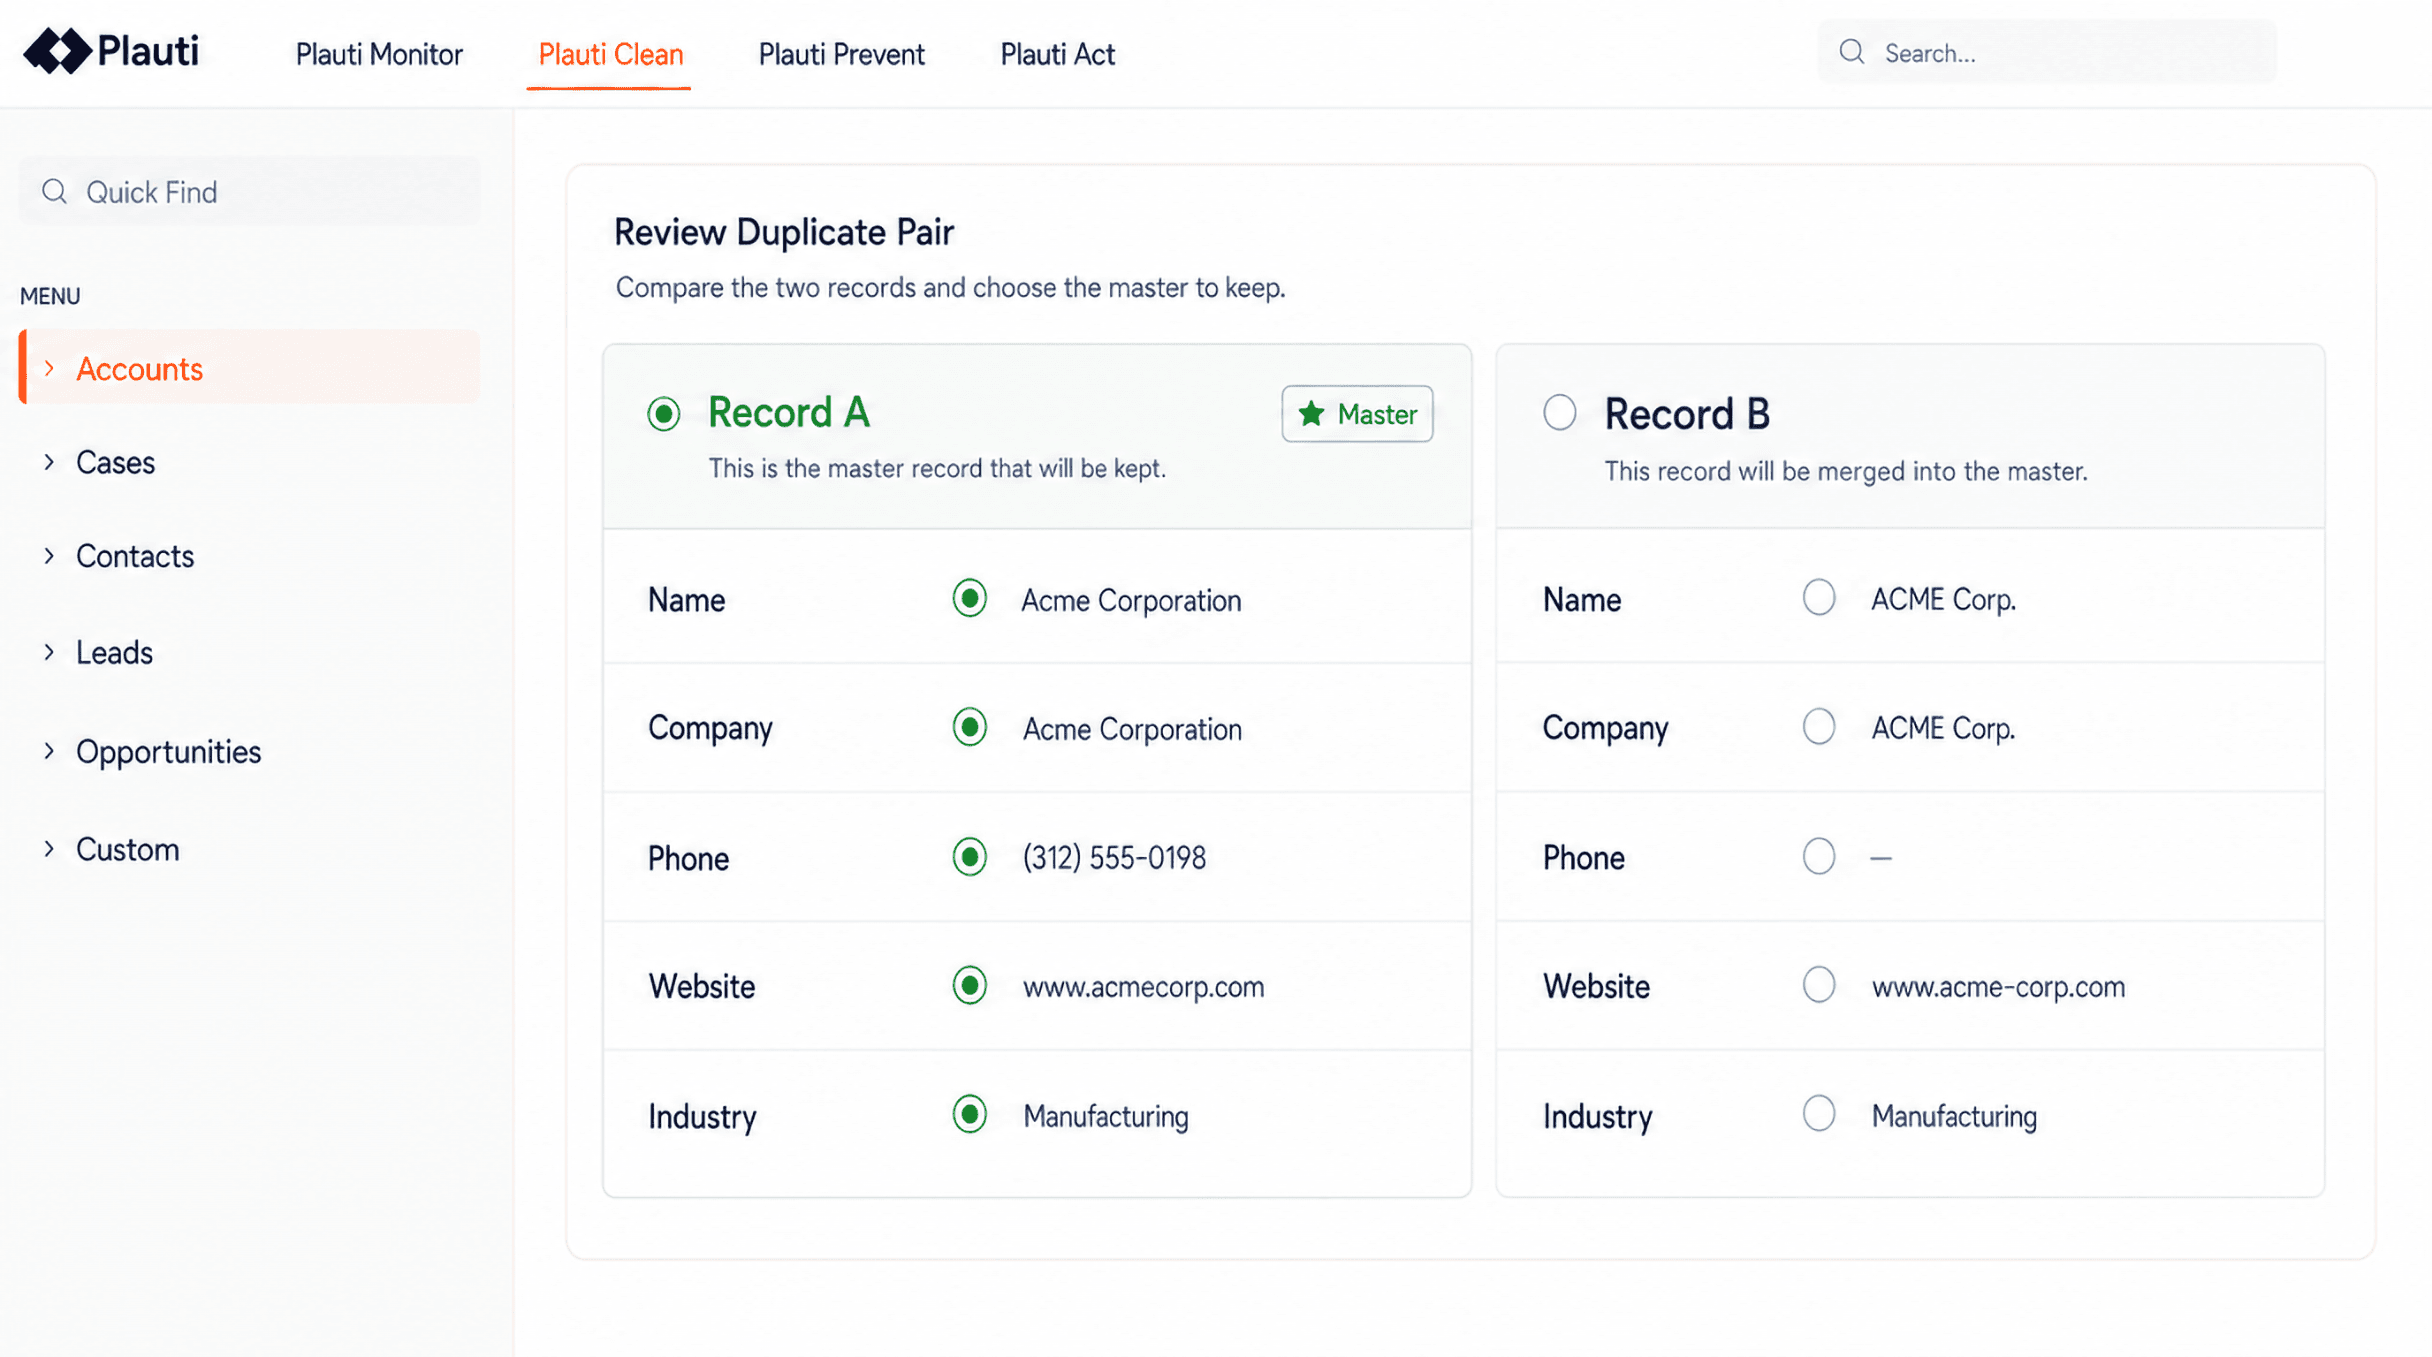
Task: Select Record A as master
Action: (x=663, y=413)
